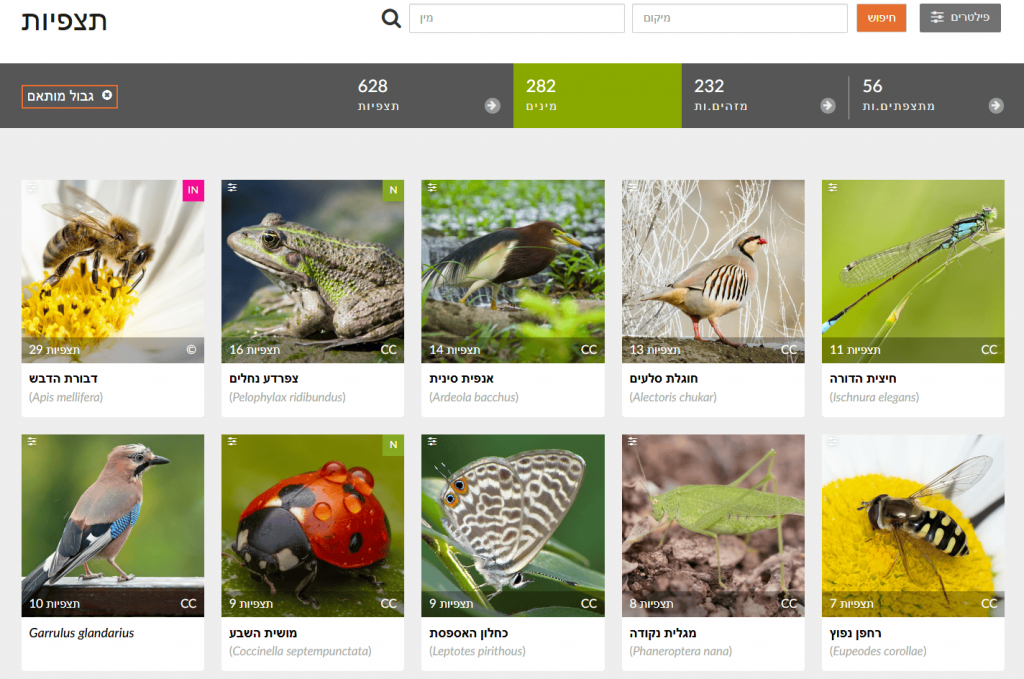The height and width of the screenshot is (679, 1024).
Task: Click filter icon on Garrulus glandarius photo
Action: [32, 441]
